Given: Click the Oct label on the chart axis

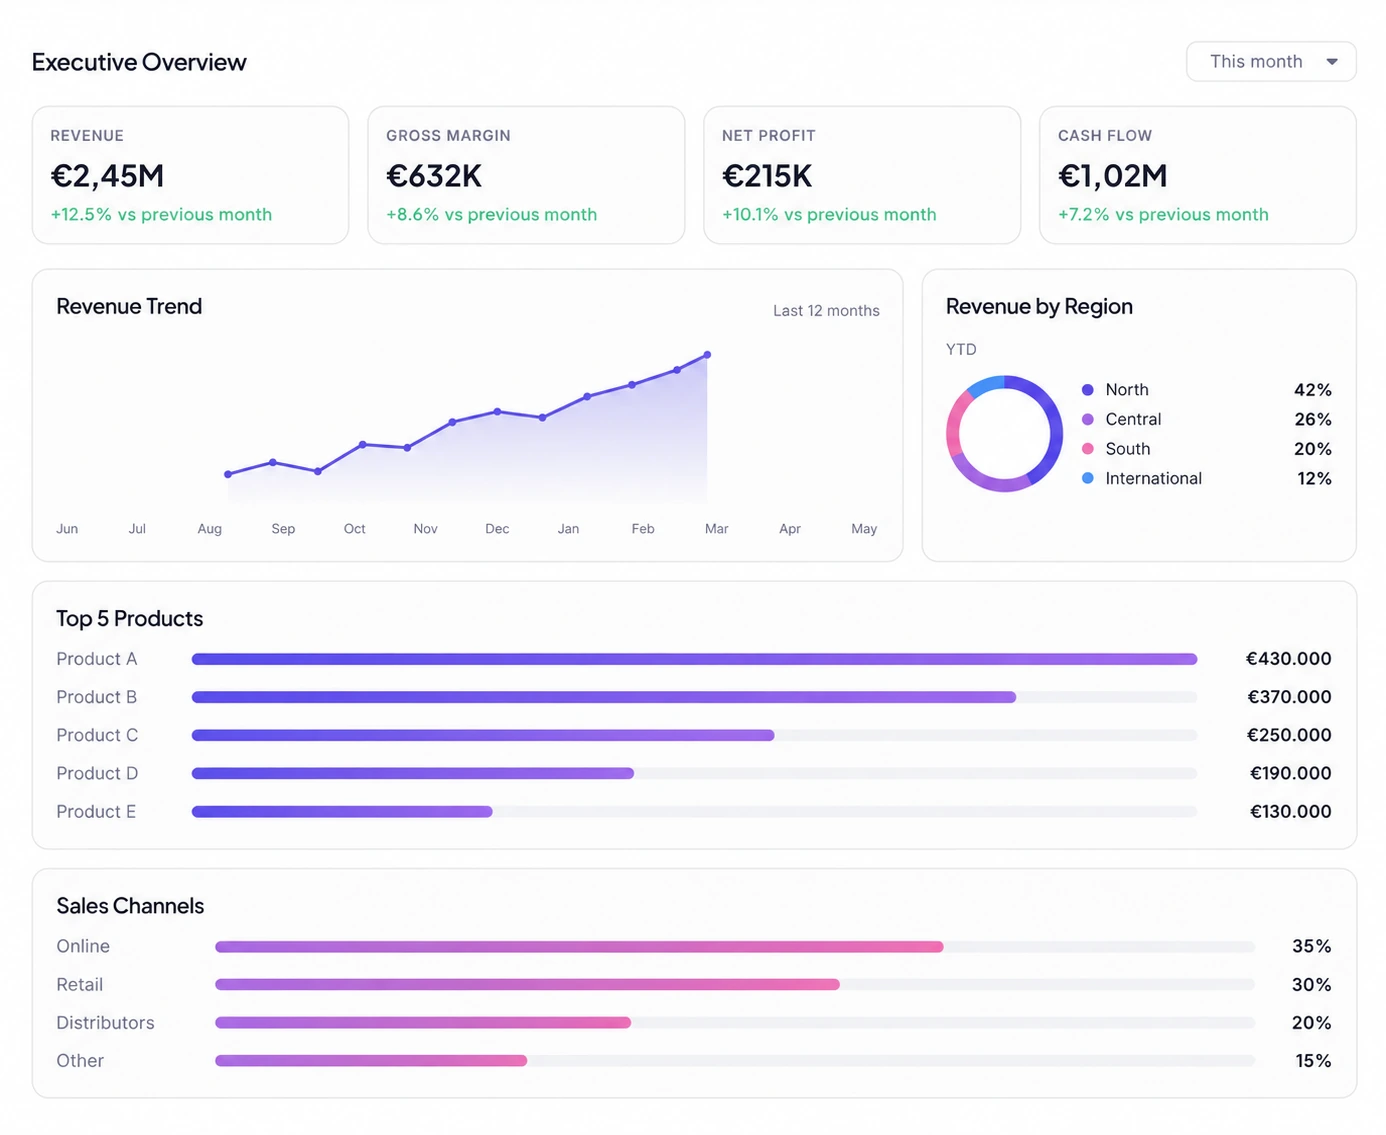Looking at the screenshot, I should tap(354, 528).
